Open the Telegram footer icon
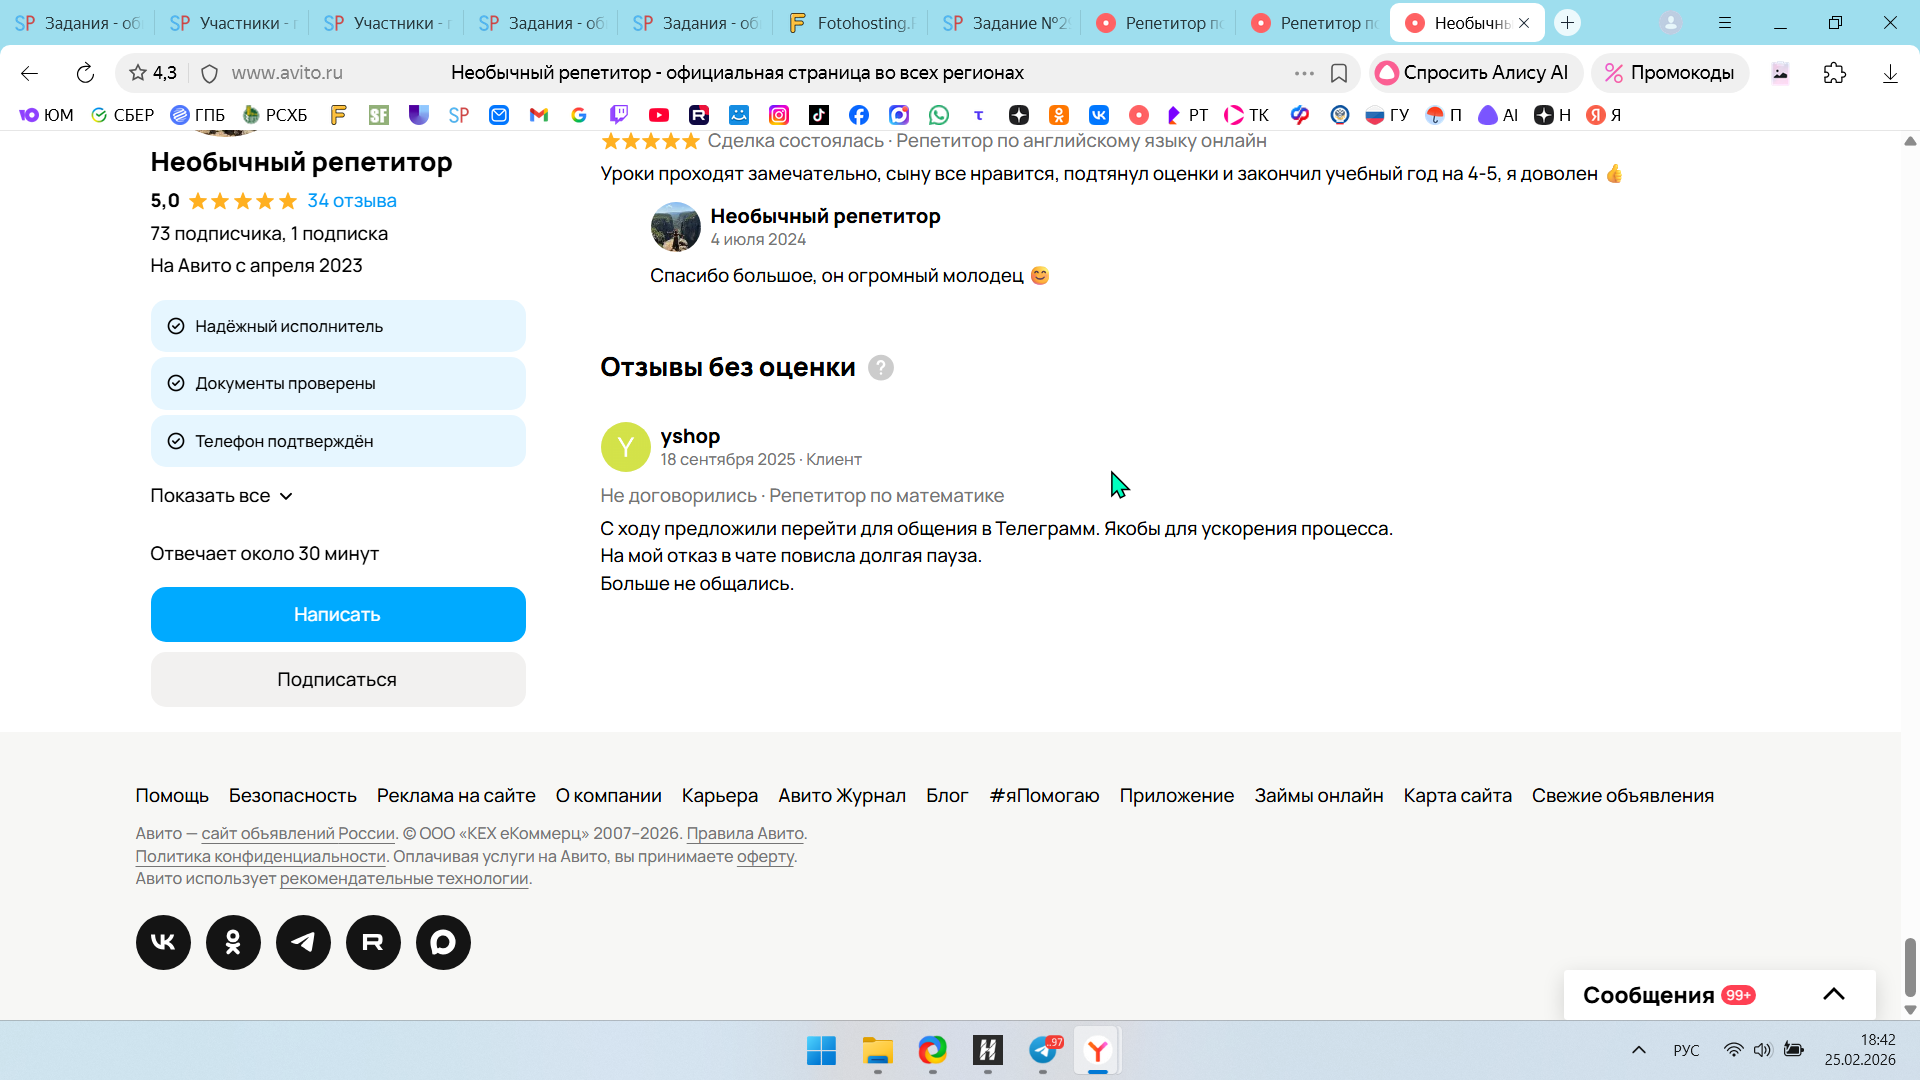 pos(303,942)
